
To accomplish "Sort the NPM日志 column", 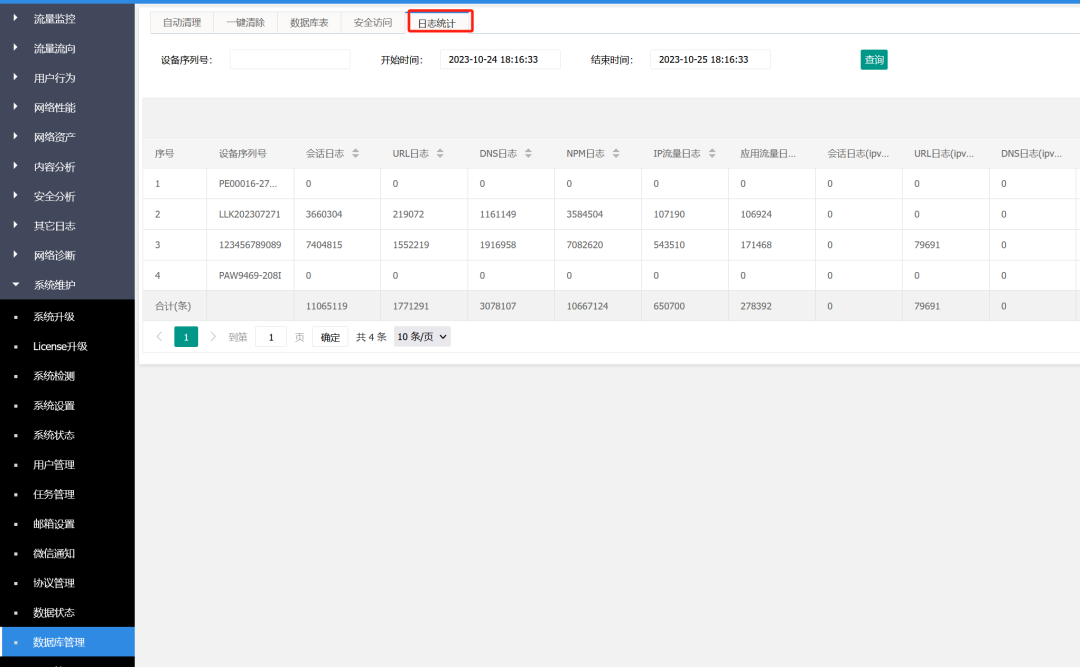I will click(616, 154).
